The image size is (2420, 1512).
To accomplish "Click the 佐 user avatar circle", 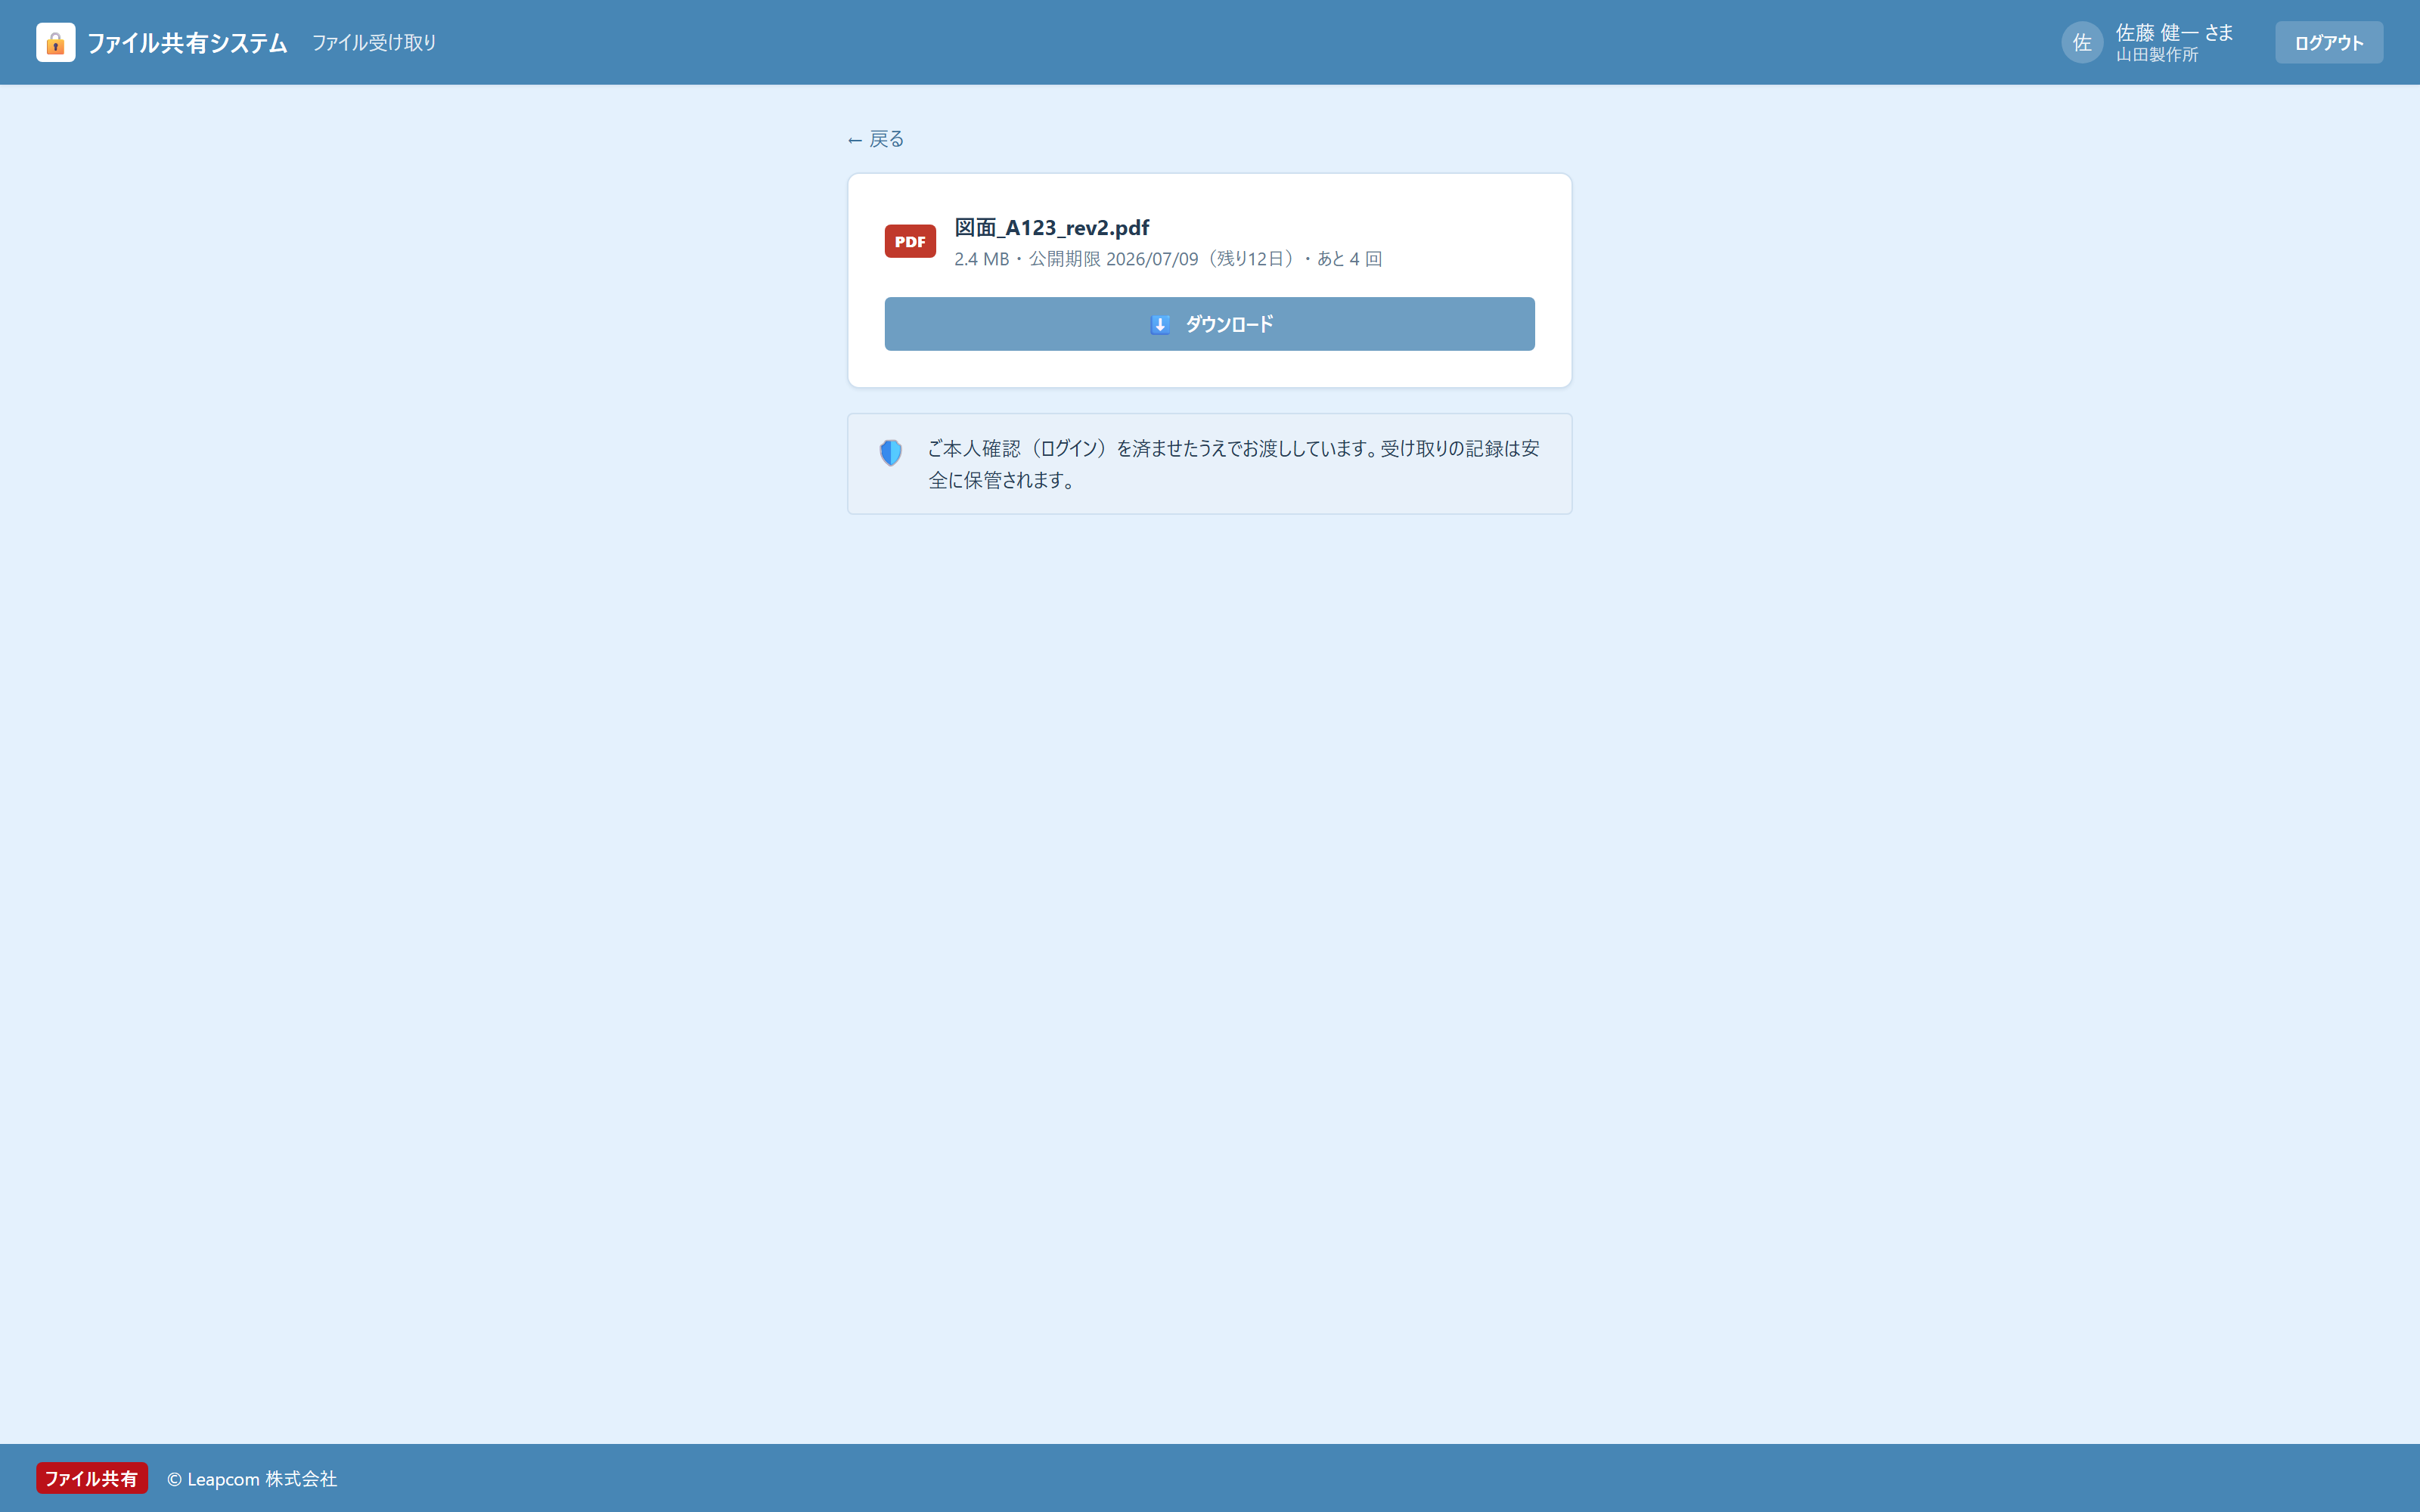I will coord(2082,42).
